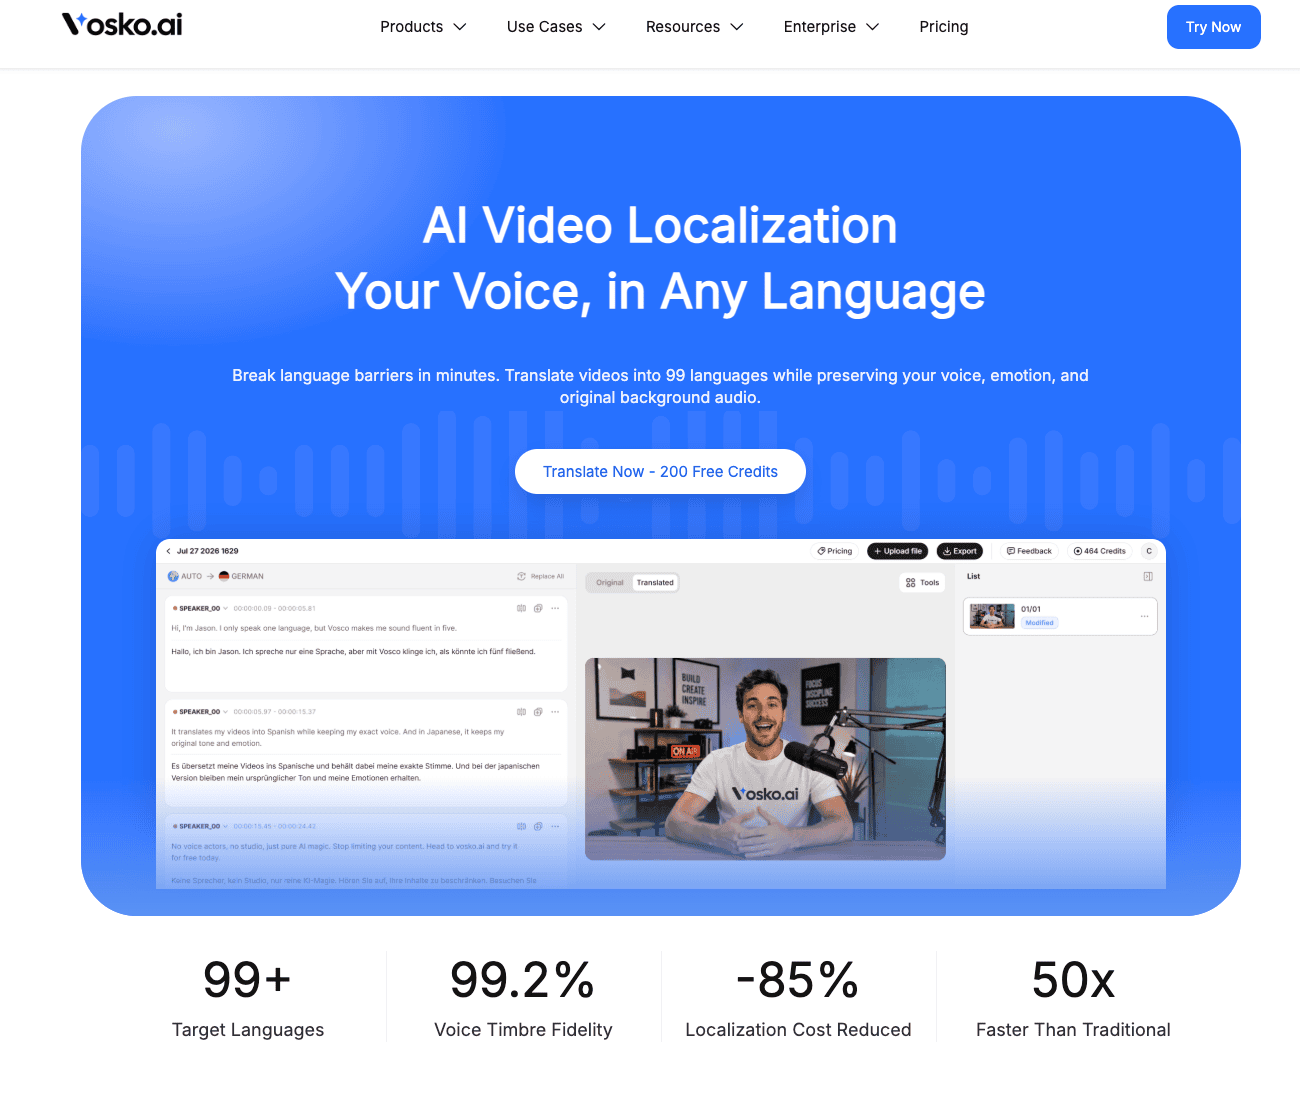Open the SPEAKER_00 dropdown at 00:00:05.97
The image size is (1300, 1098).
(200, 712)
